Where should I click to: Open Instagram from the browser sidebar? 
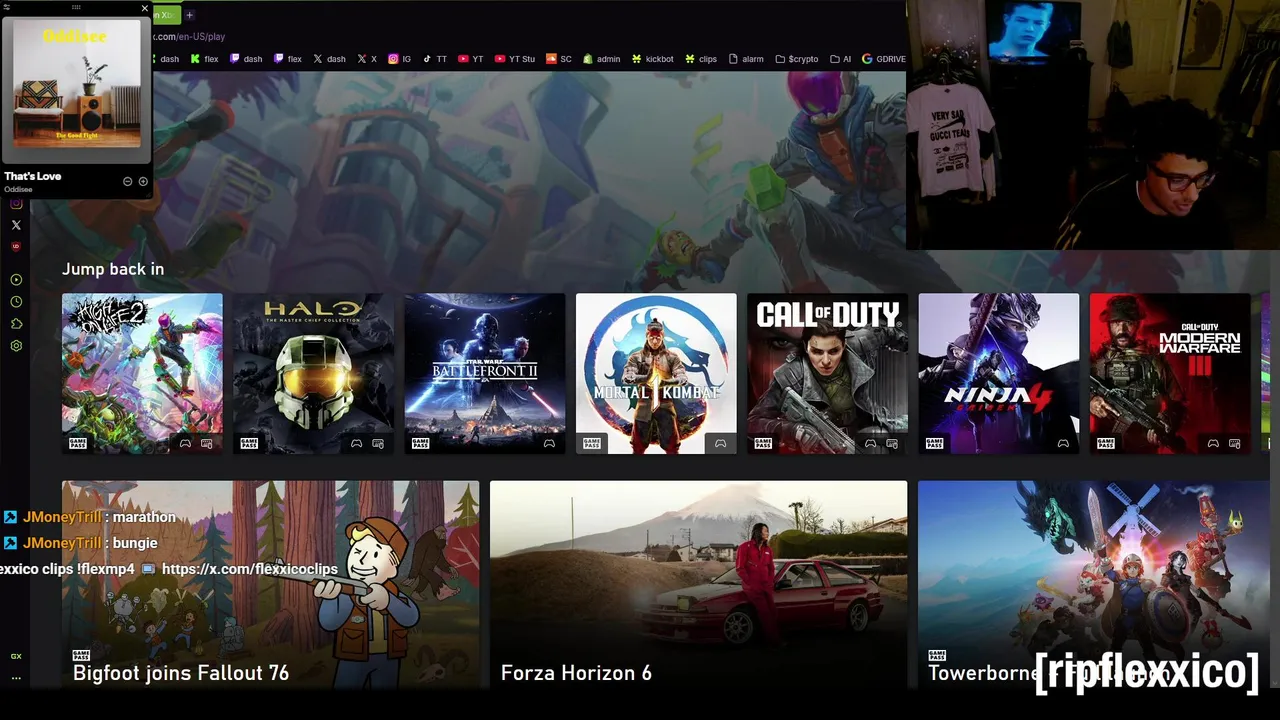16,204
